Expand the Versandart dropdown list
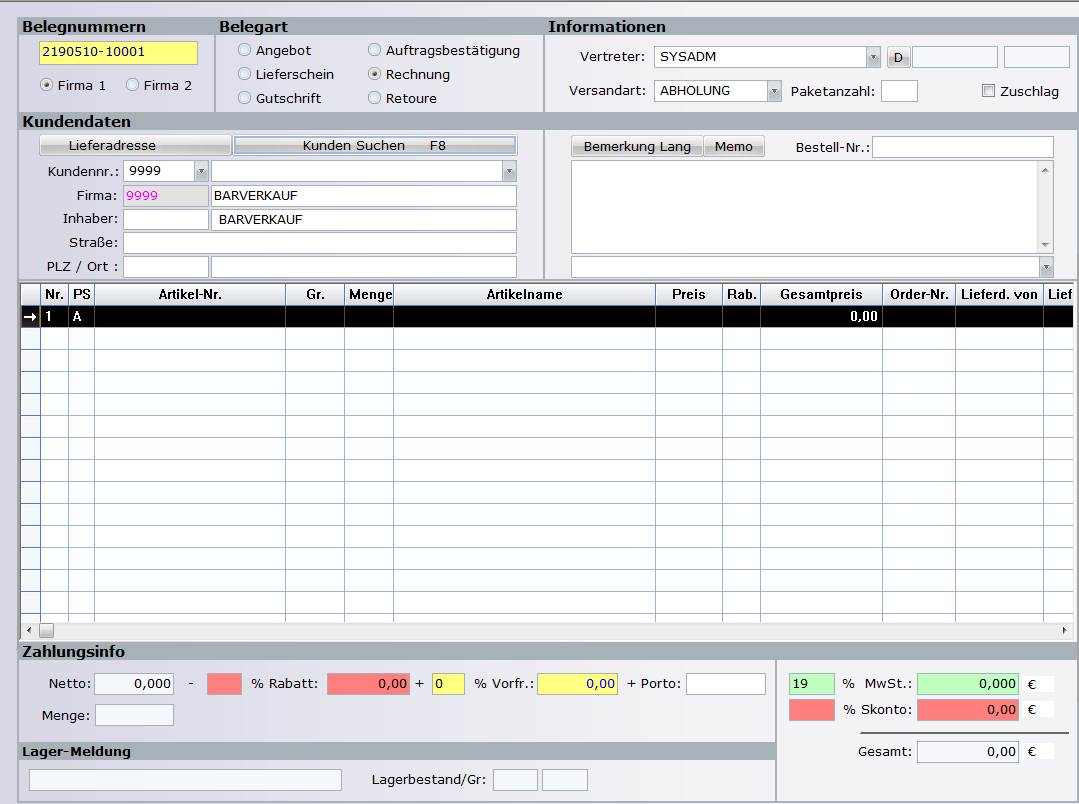 coord(774,91)
